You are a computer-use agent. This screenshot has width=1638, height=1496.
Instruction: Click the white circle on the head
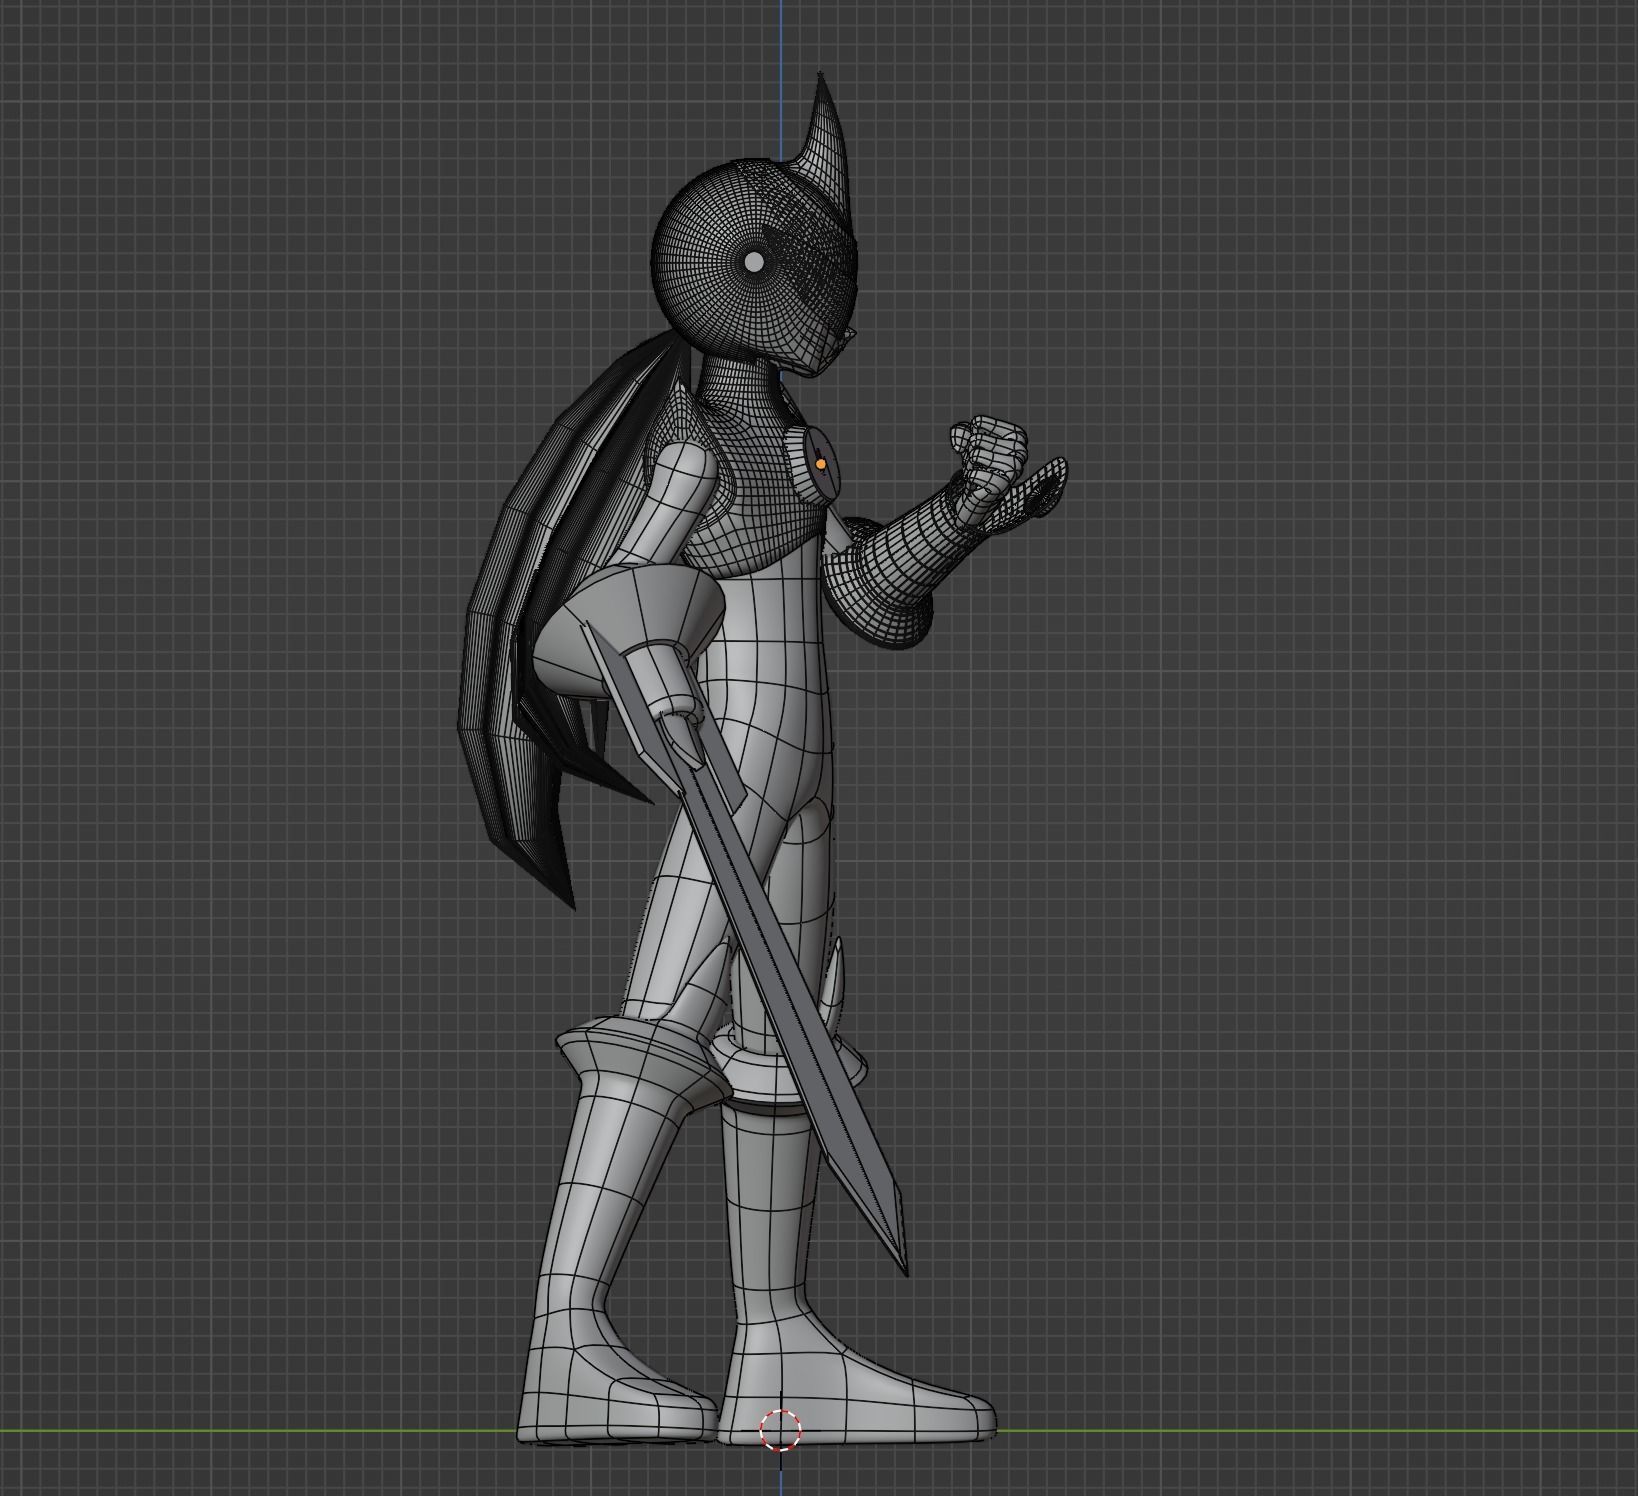(754, 262)
